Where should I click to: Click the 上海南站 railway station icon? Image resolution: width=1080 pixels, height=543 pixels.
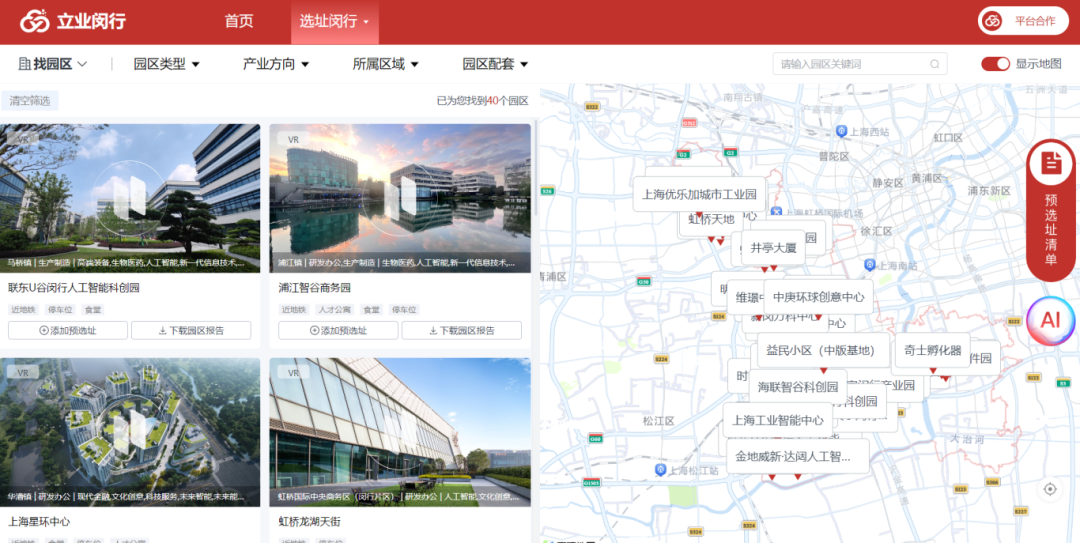pyautogui.click(x=870, y=265)
